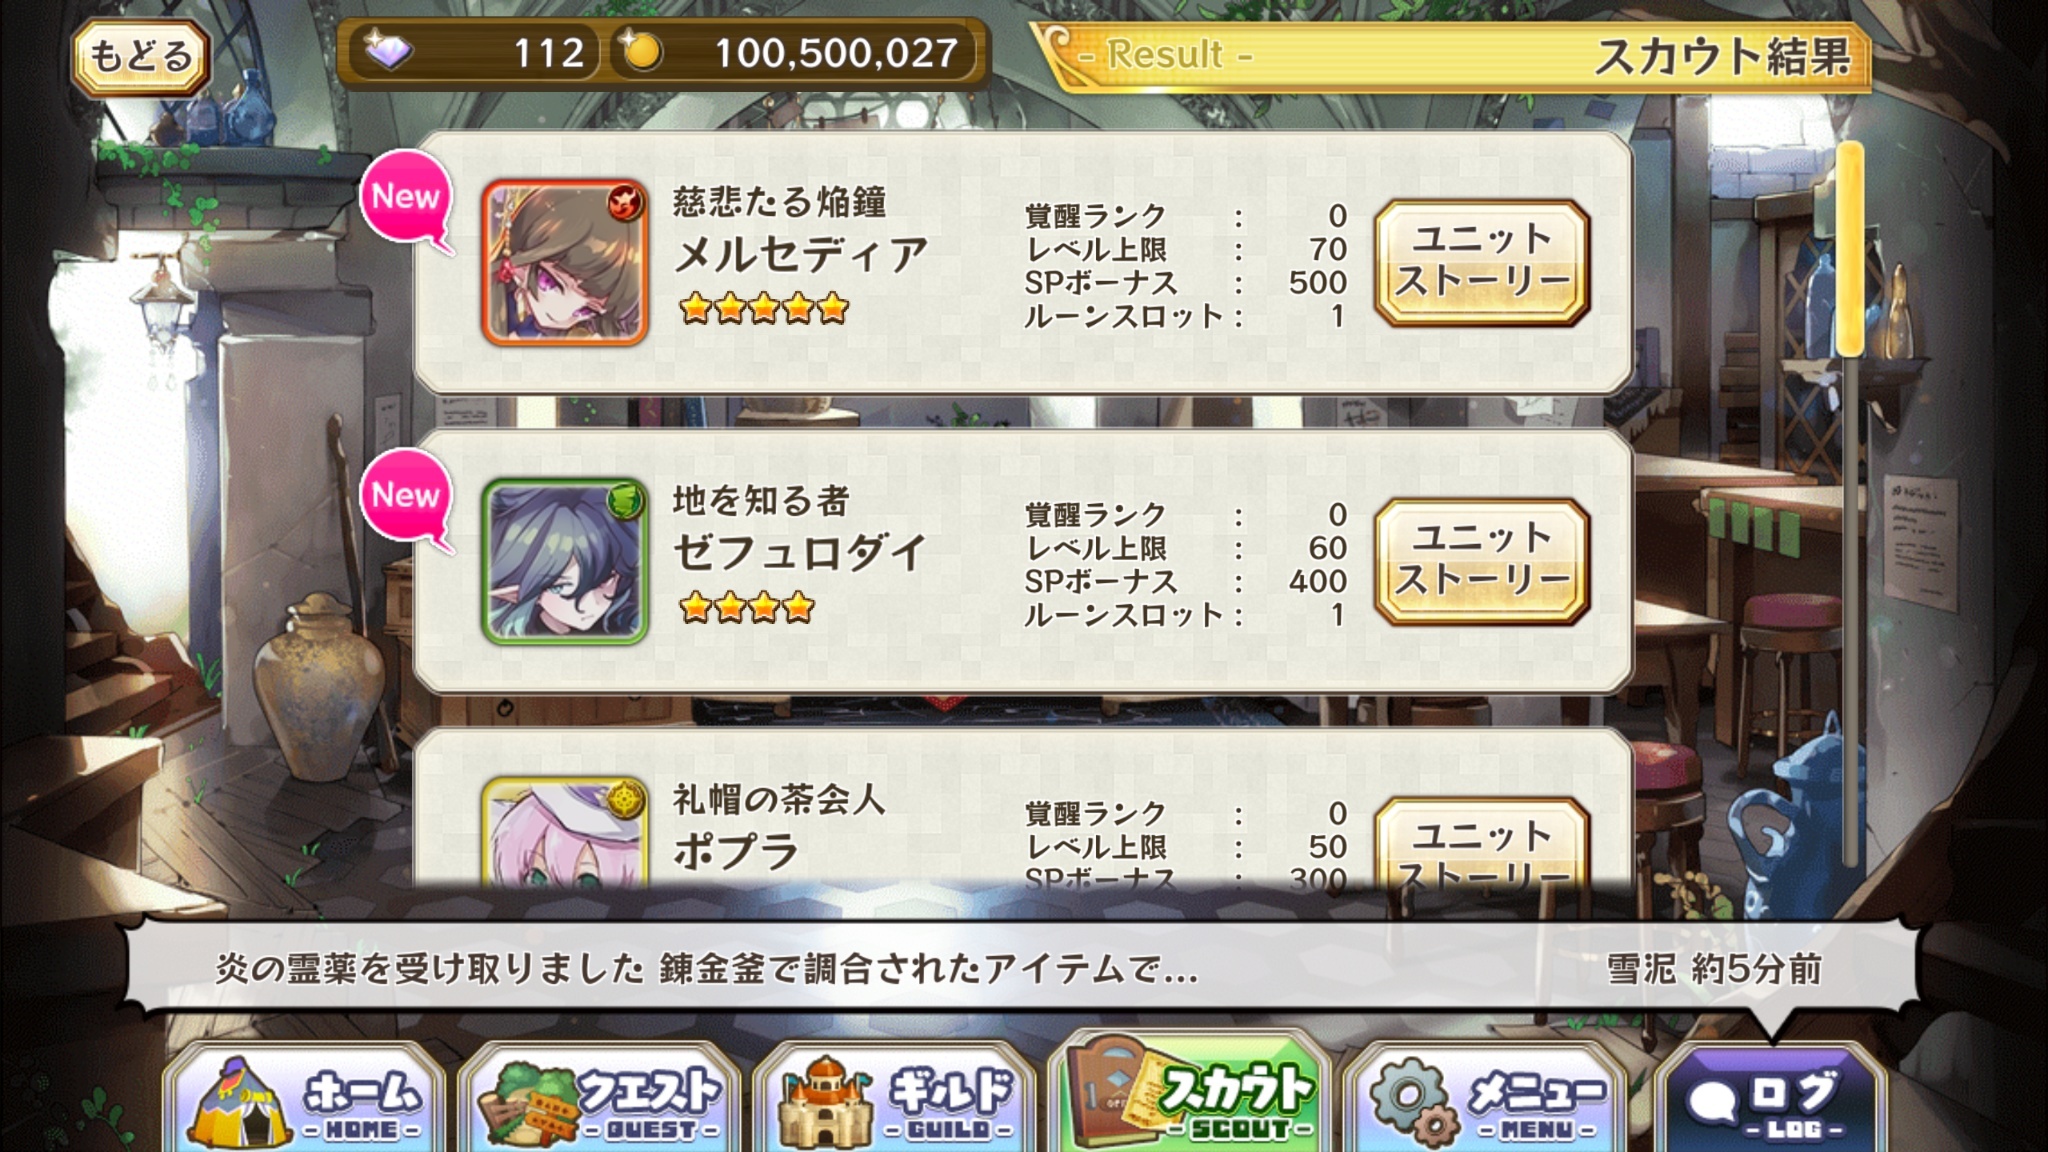The height and width of the screenshot is (1152, 2048).
Task: Open the ギルド guild tab
Action: (895, 1098)
